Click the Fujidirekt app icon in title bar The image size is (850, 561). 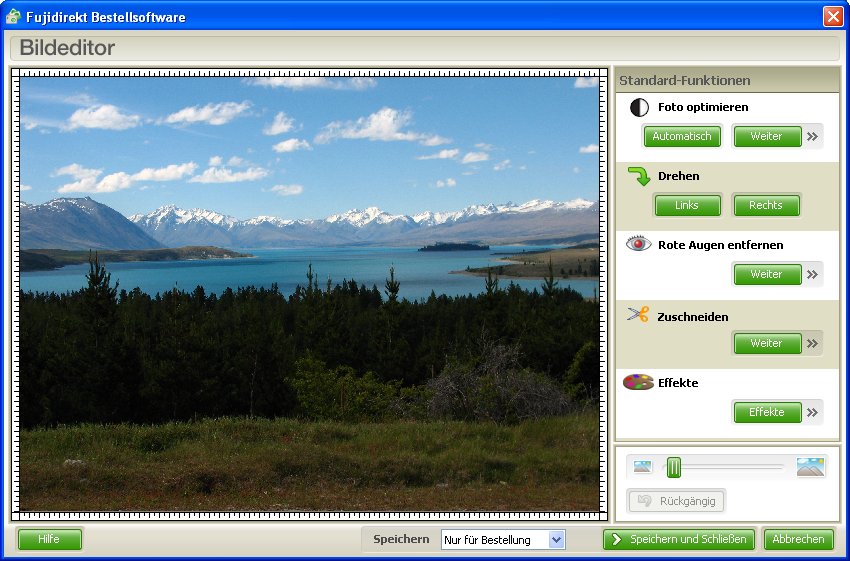(x=12, y=17)
